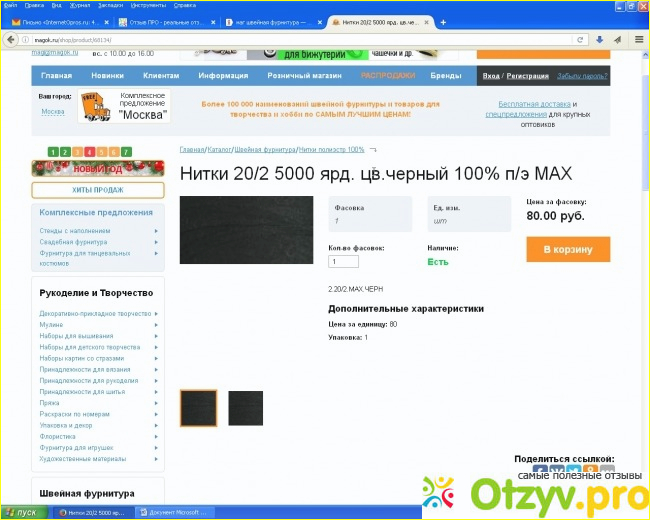Viewport: 650px width, 520px height.
Task: Click the Кол-во фасовок quantity input field
Action: pos(343,261)
